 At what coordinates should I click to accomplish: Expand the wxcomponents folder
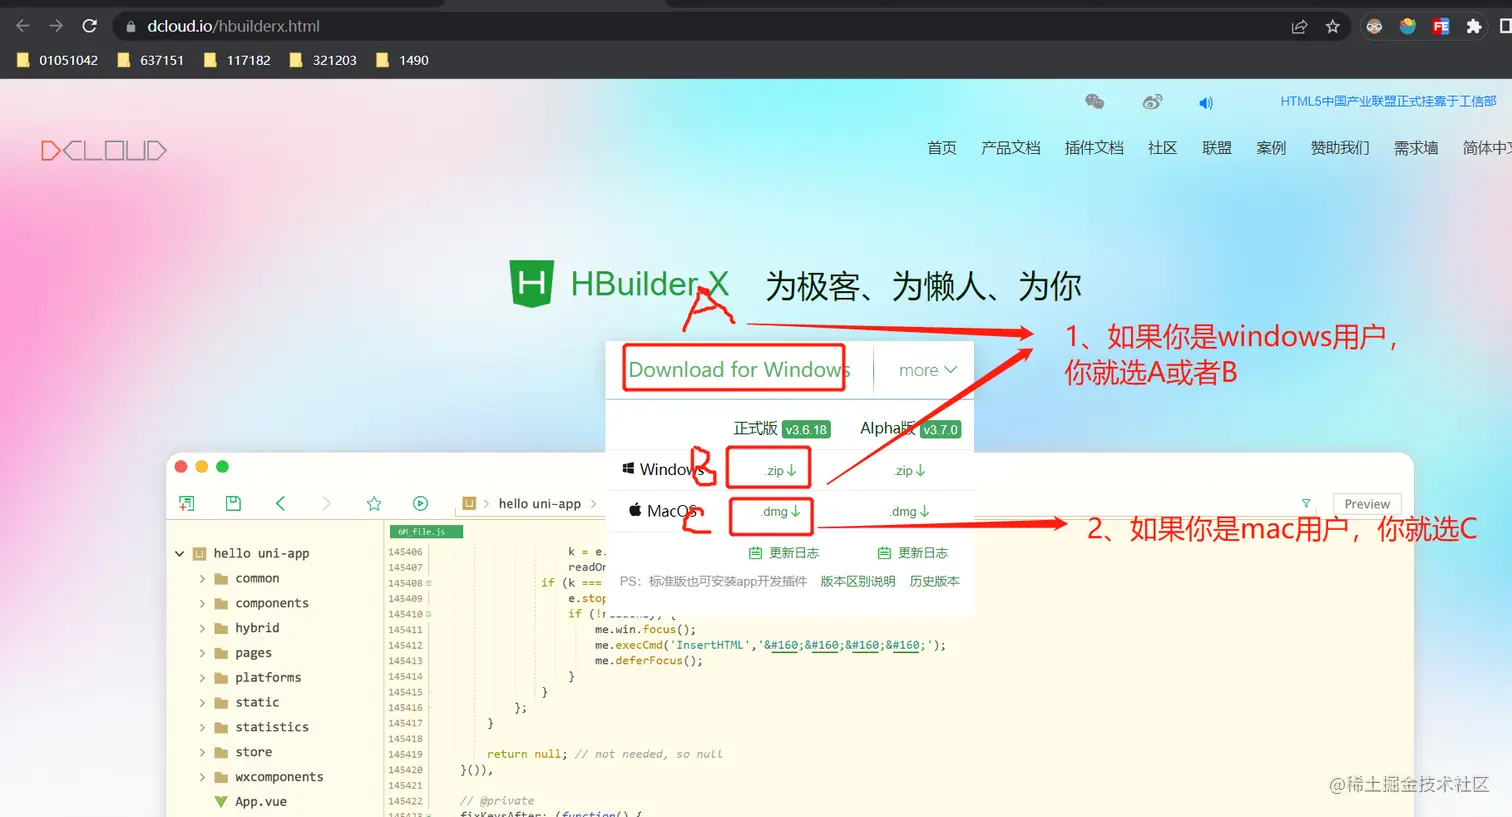pos(202,777)
